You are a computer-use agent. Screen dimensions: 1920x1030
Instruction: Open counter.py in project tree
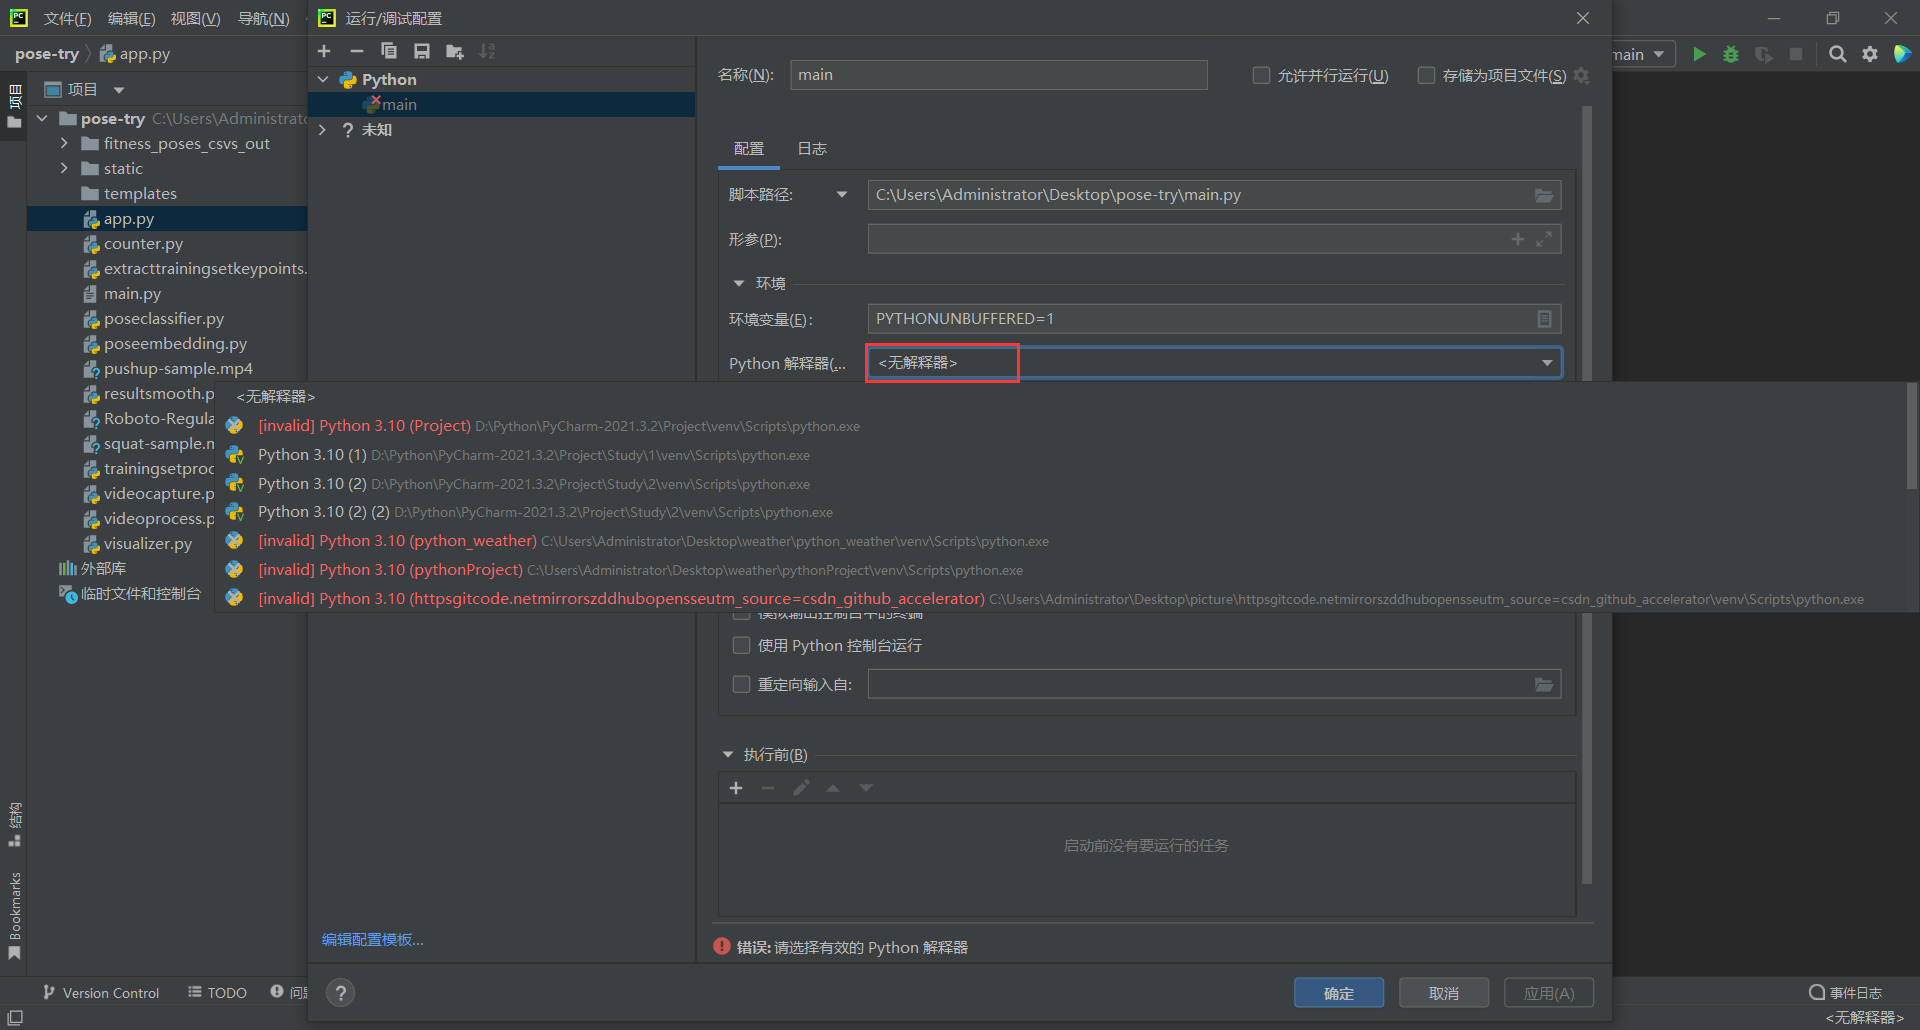143,244
